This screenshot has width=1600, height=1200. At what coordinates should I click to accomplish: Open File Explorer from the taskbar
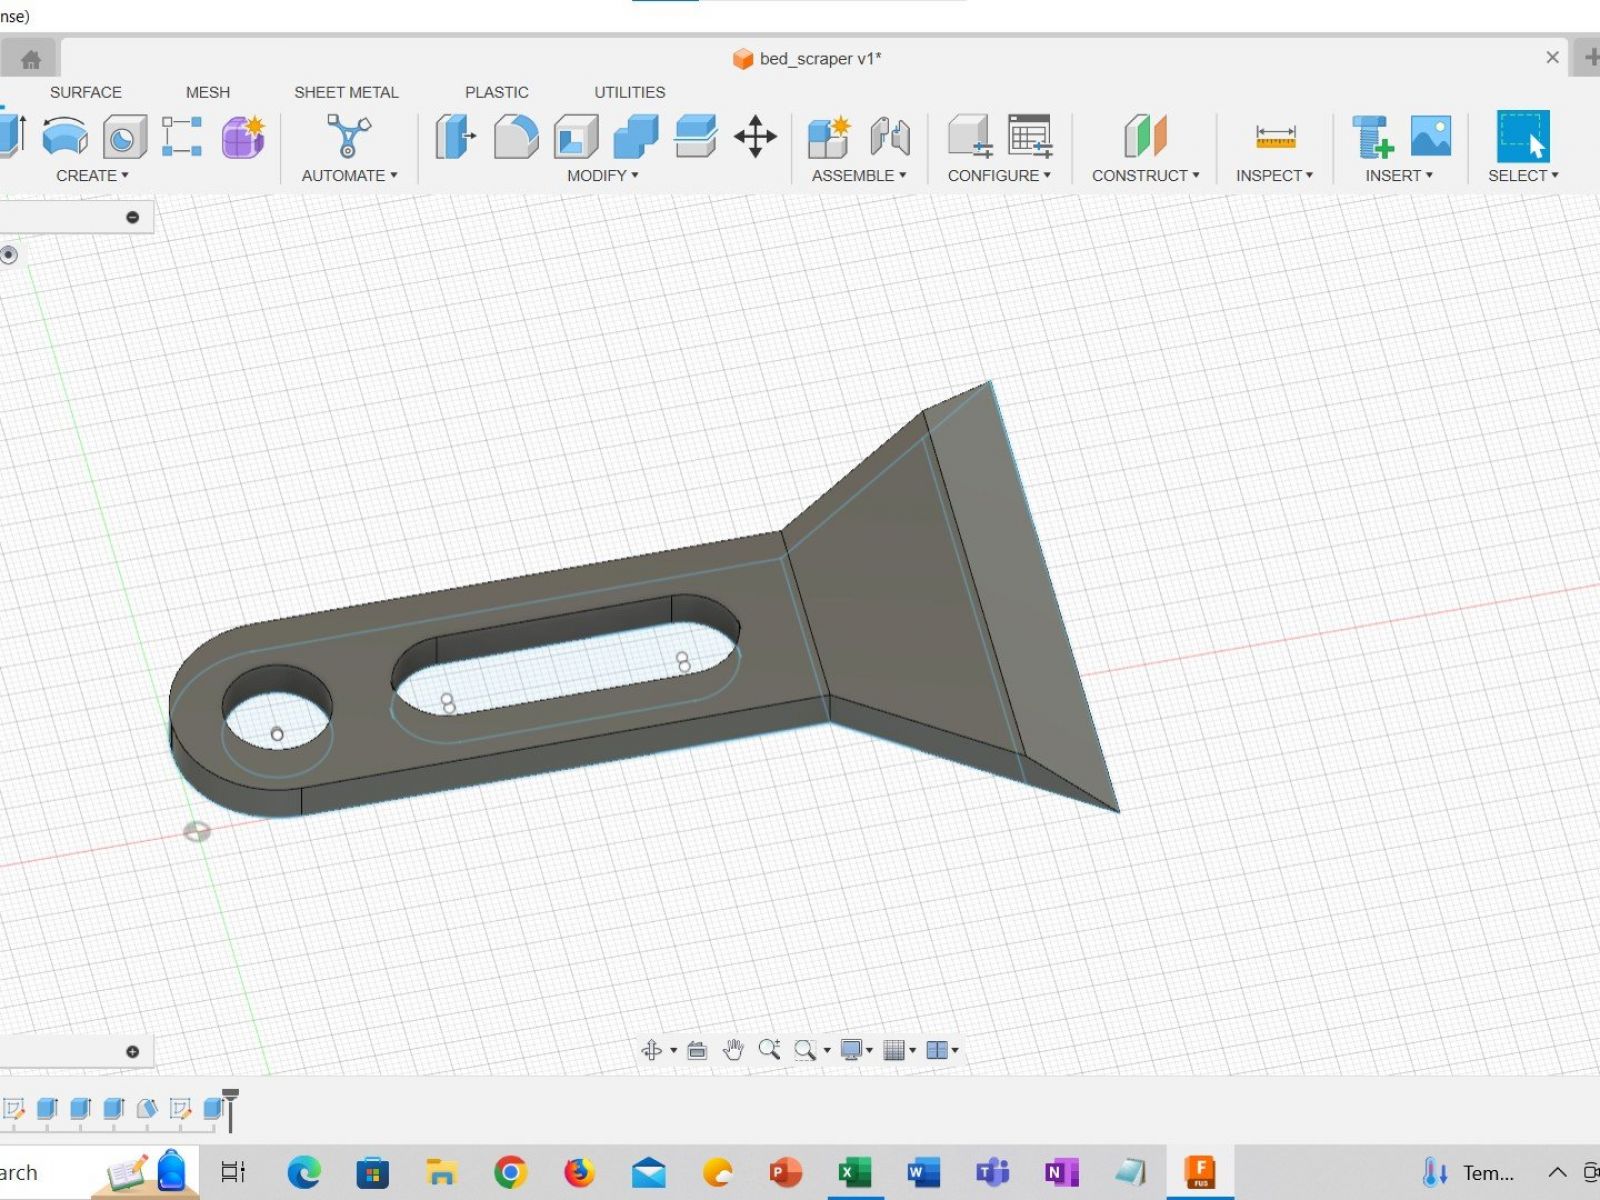(x=441, y=1172)
